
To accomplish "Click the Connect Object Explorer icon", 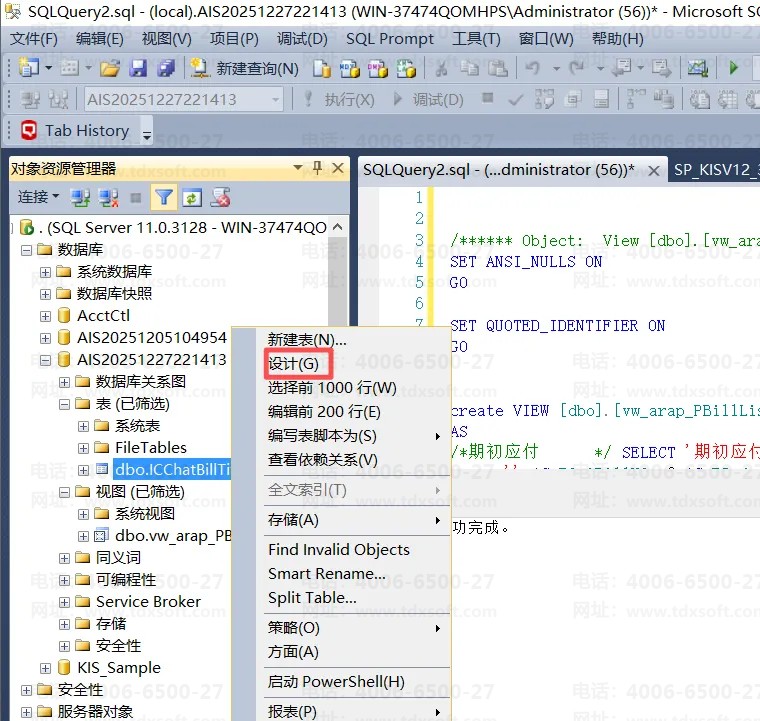I will 82,197.
